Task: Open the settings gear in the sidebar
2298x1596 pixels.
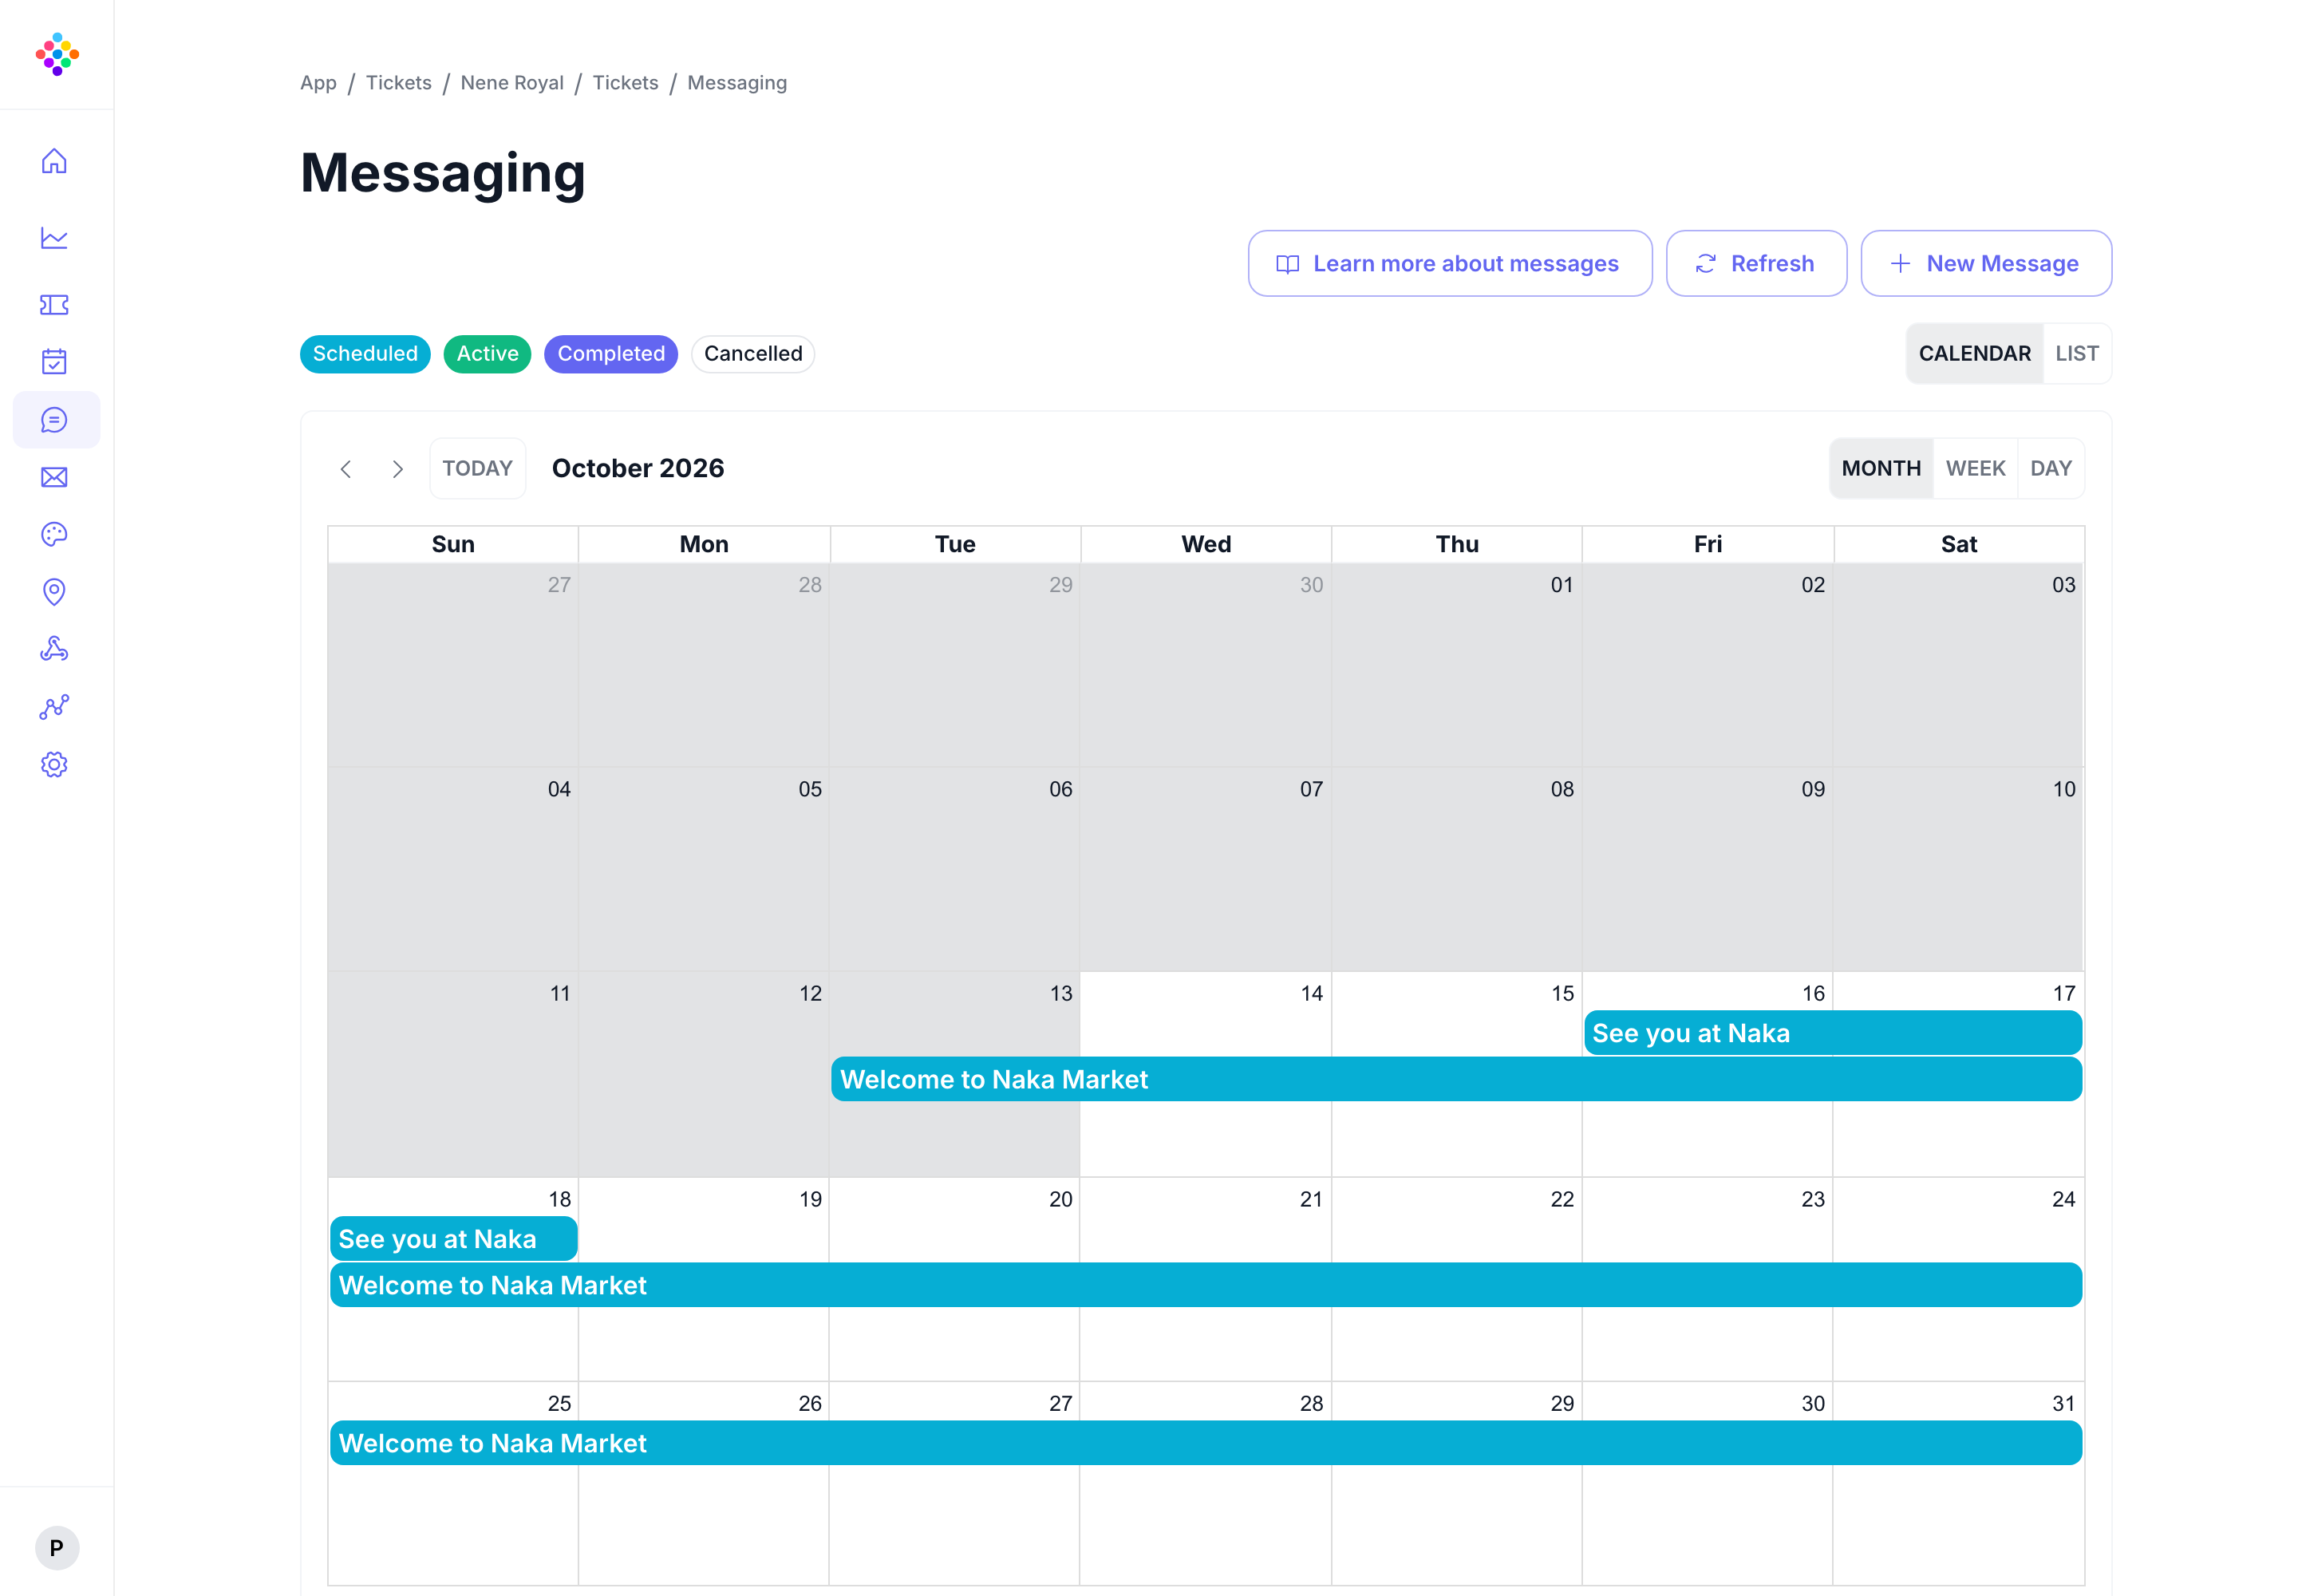Action: [x=54, y=764]
